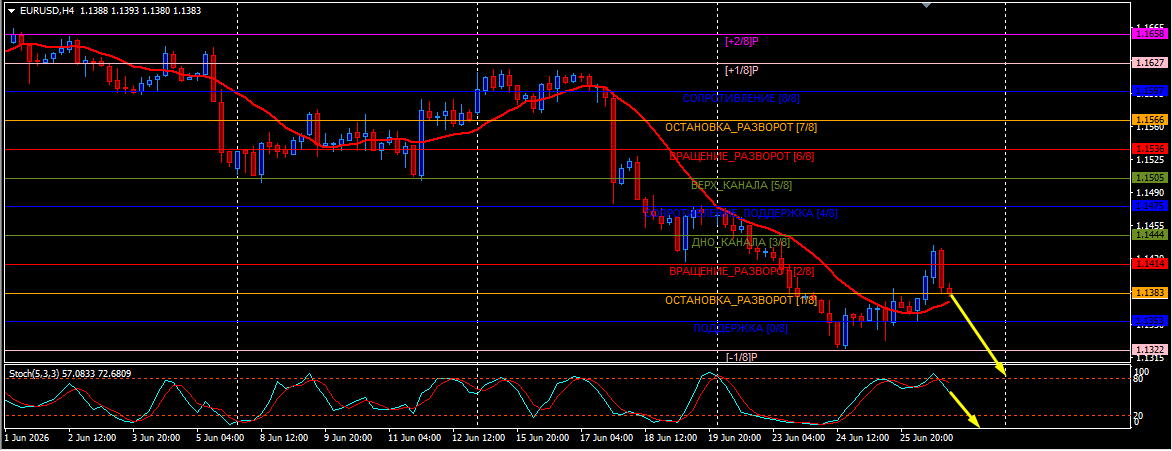Click the СОПРОТИВЛЕНИЕ [8/8] level label
This screenshot has width=1172, height=451.
coord(741,99)
